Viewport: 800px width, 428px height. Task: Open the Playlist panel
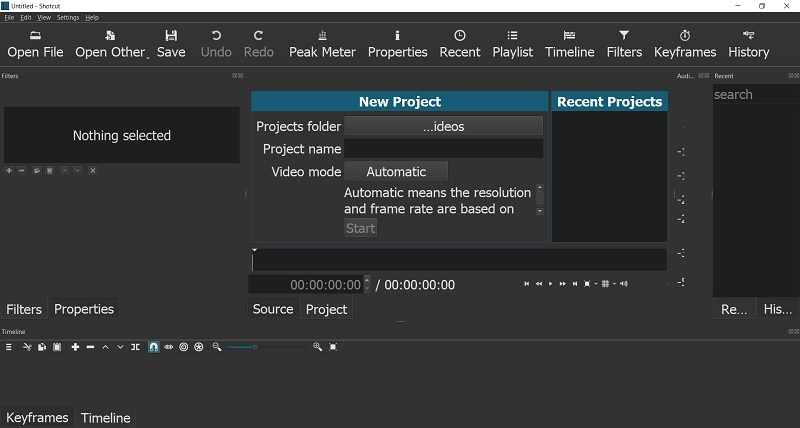coord(512,44)
